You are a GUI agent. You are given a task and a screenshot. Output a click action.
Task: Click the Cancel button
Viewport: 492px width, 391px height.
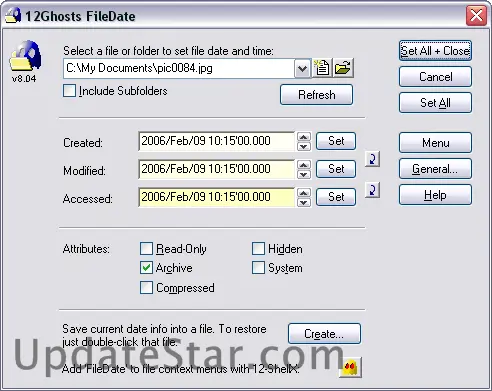tap(435, 77)
